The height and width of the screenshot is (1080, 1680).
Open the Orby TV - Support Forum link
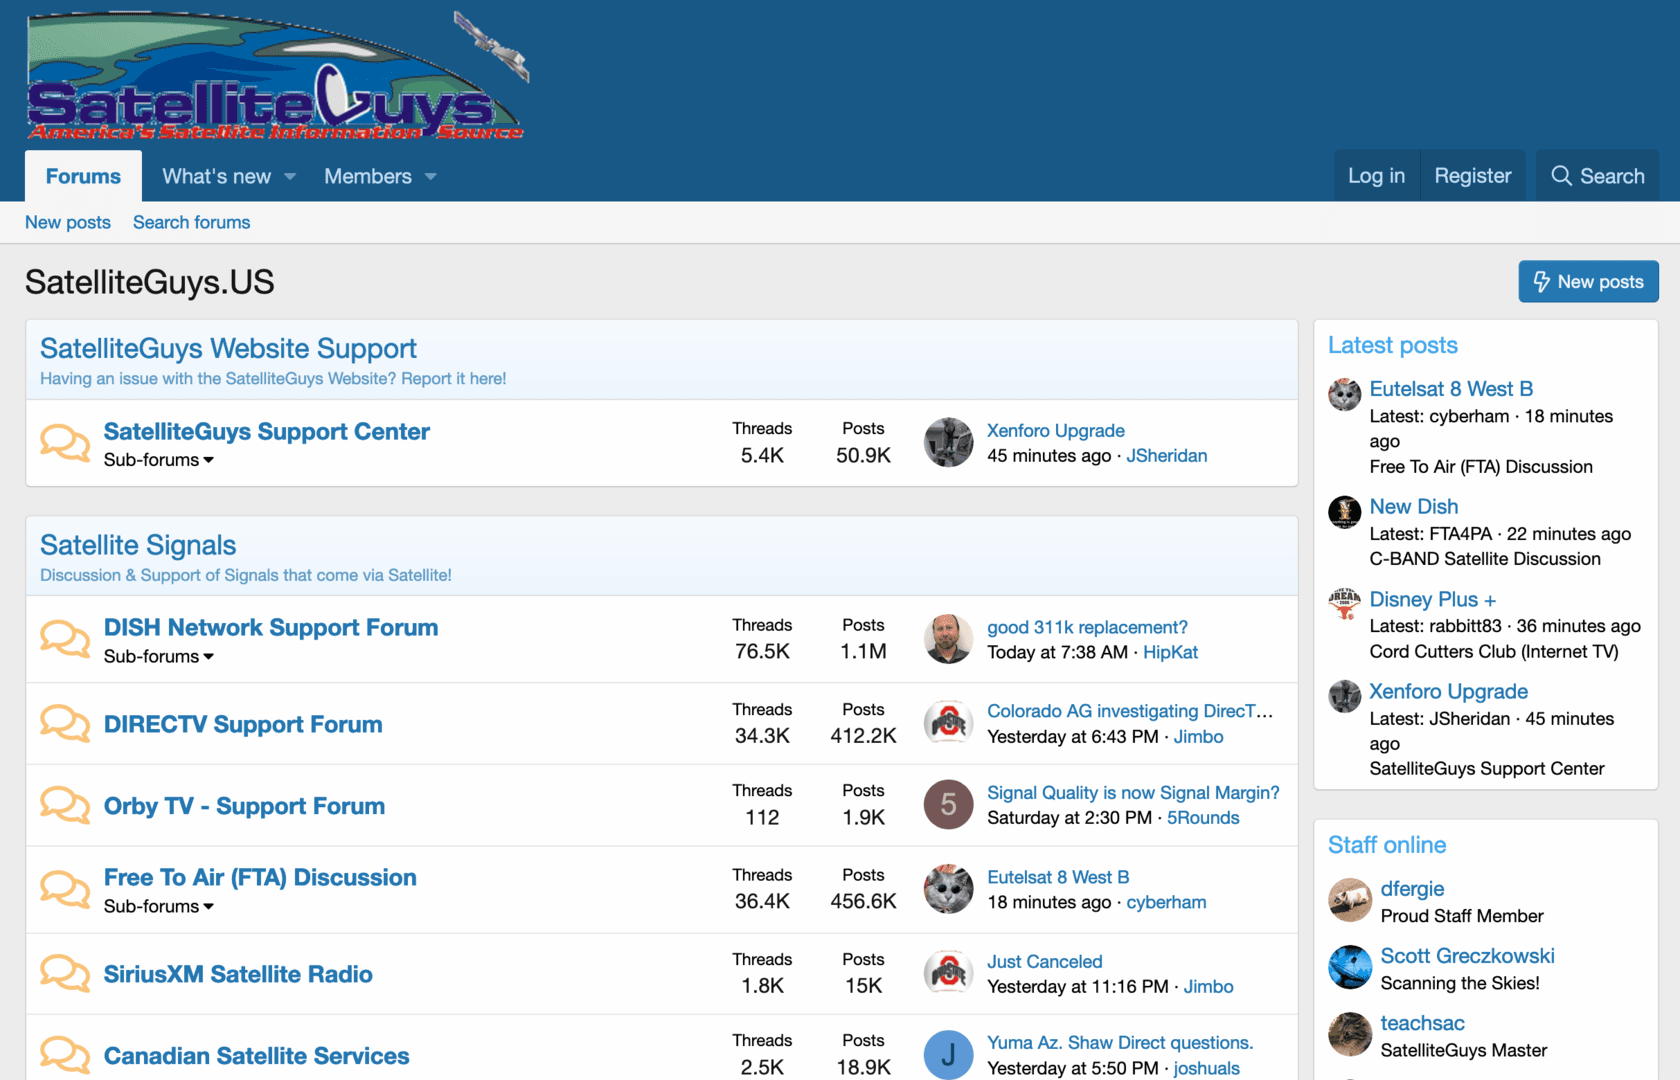coord(244,806)
